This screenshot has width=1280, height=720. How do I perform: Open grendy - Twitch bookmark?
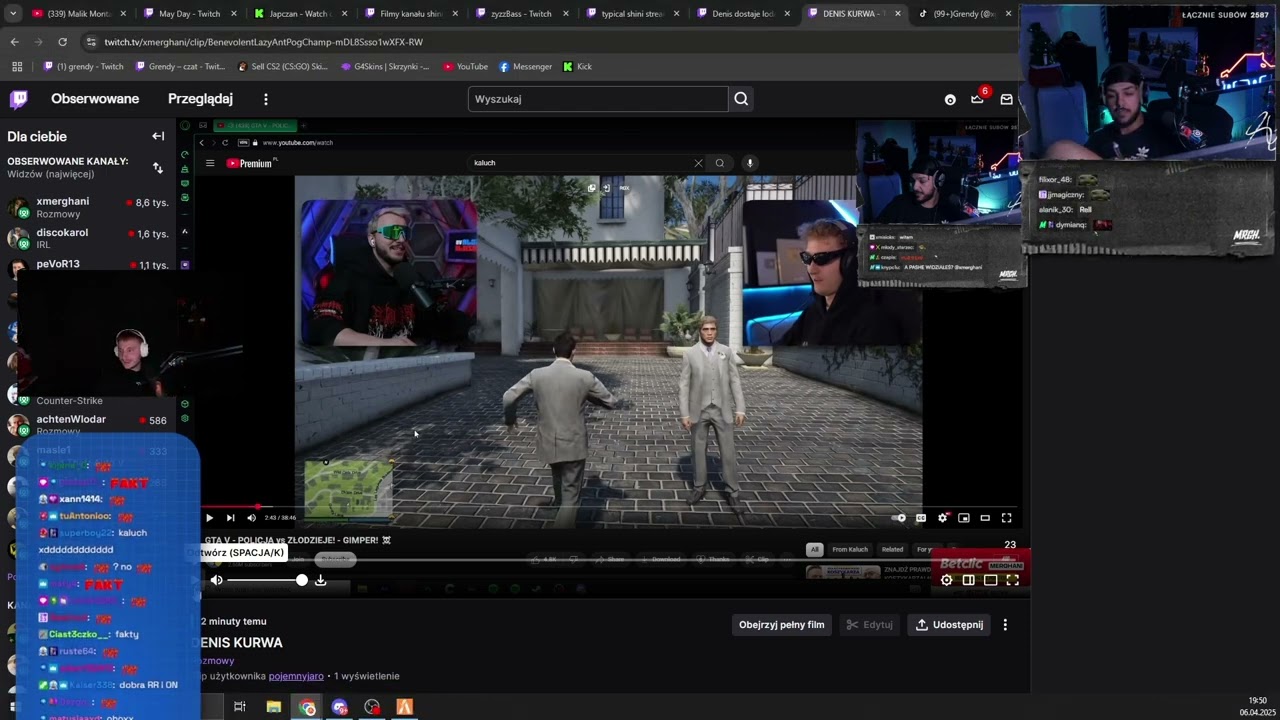[84, 67]
